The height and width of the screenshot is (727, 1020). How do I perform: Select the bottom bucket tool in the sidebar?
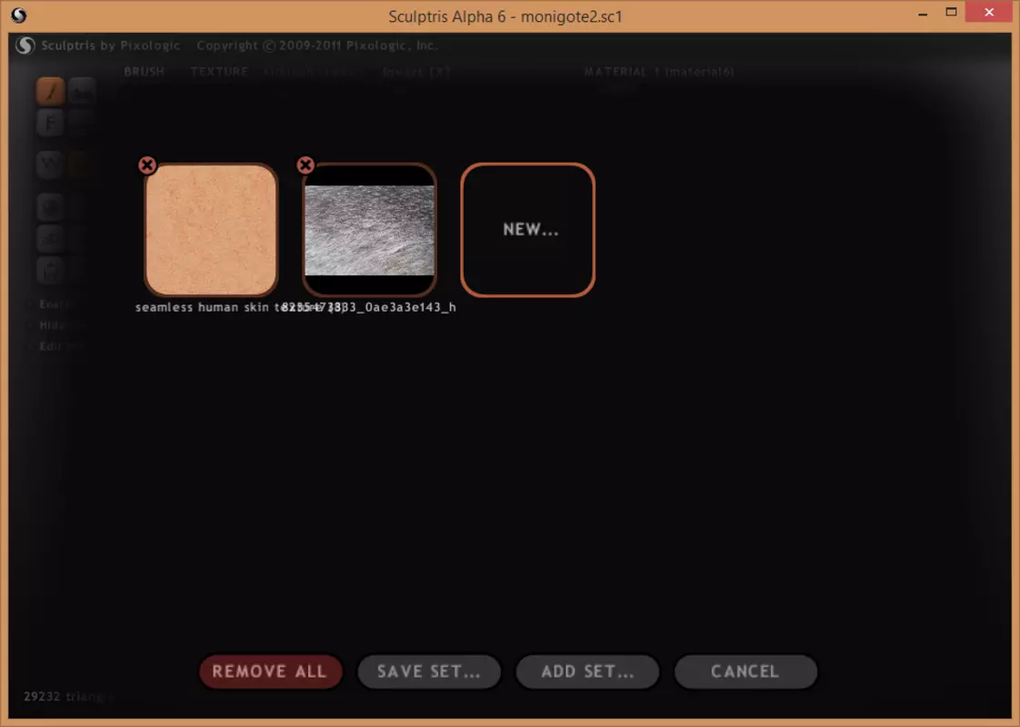pos(49,270)
